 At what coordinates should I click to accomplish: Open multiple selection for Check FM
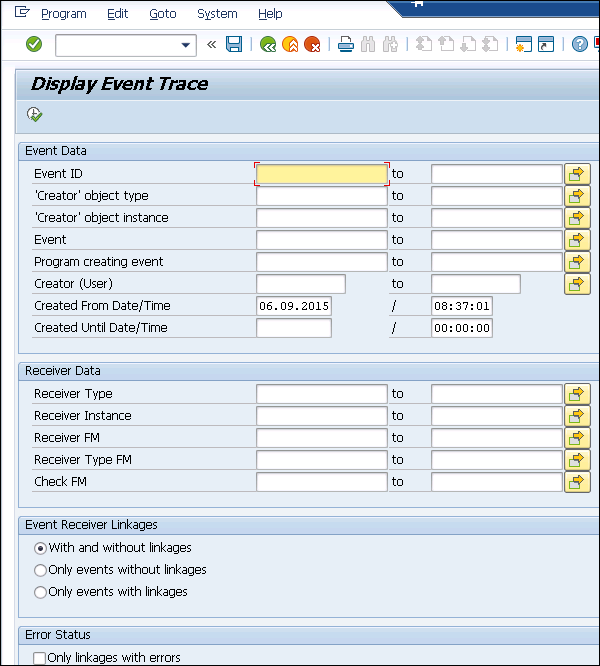(577, 482)
